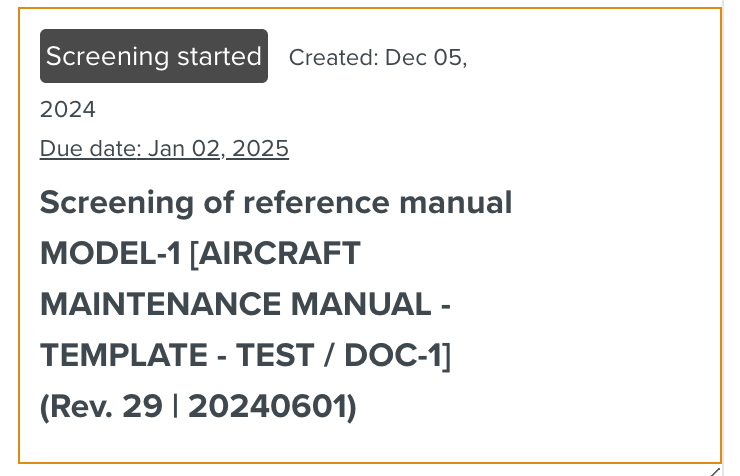This screenshot has height=476, width=740.
Task: Click the Screening started status badge
Action: tap(154, 56)
